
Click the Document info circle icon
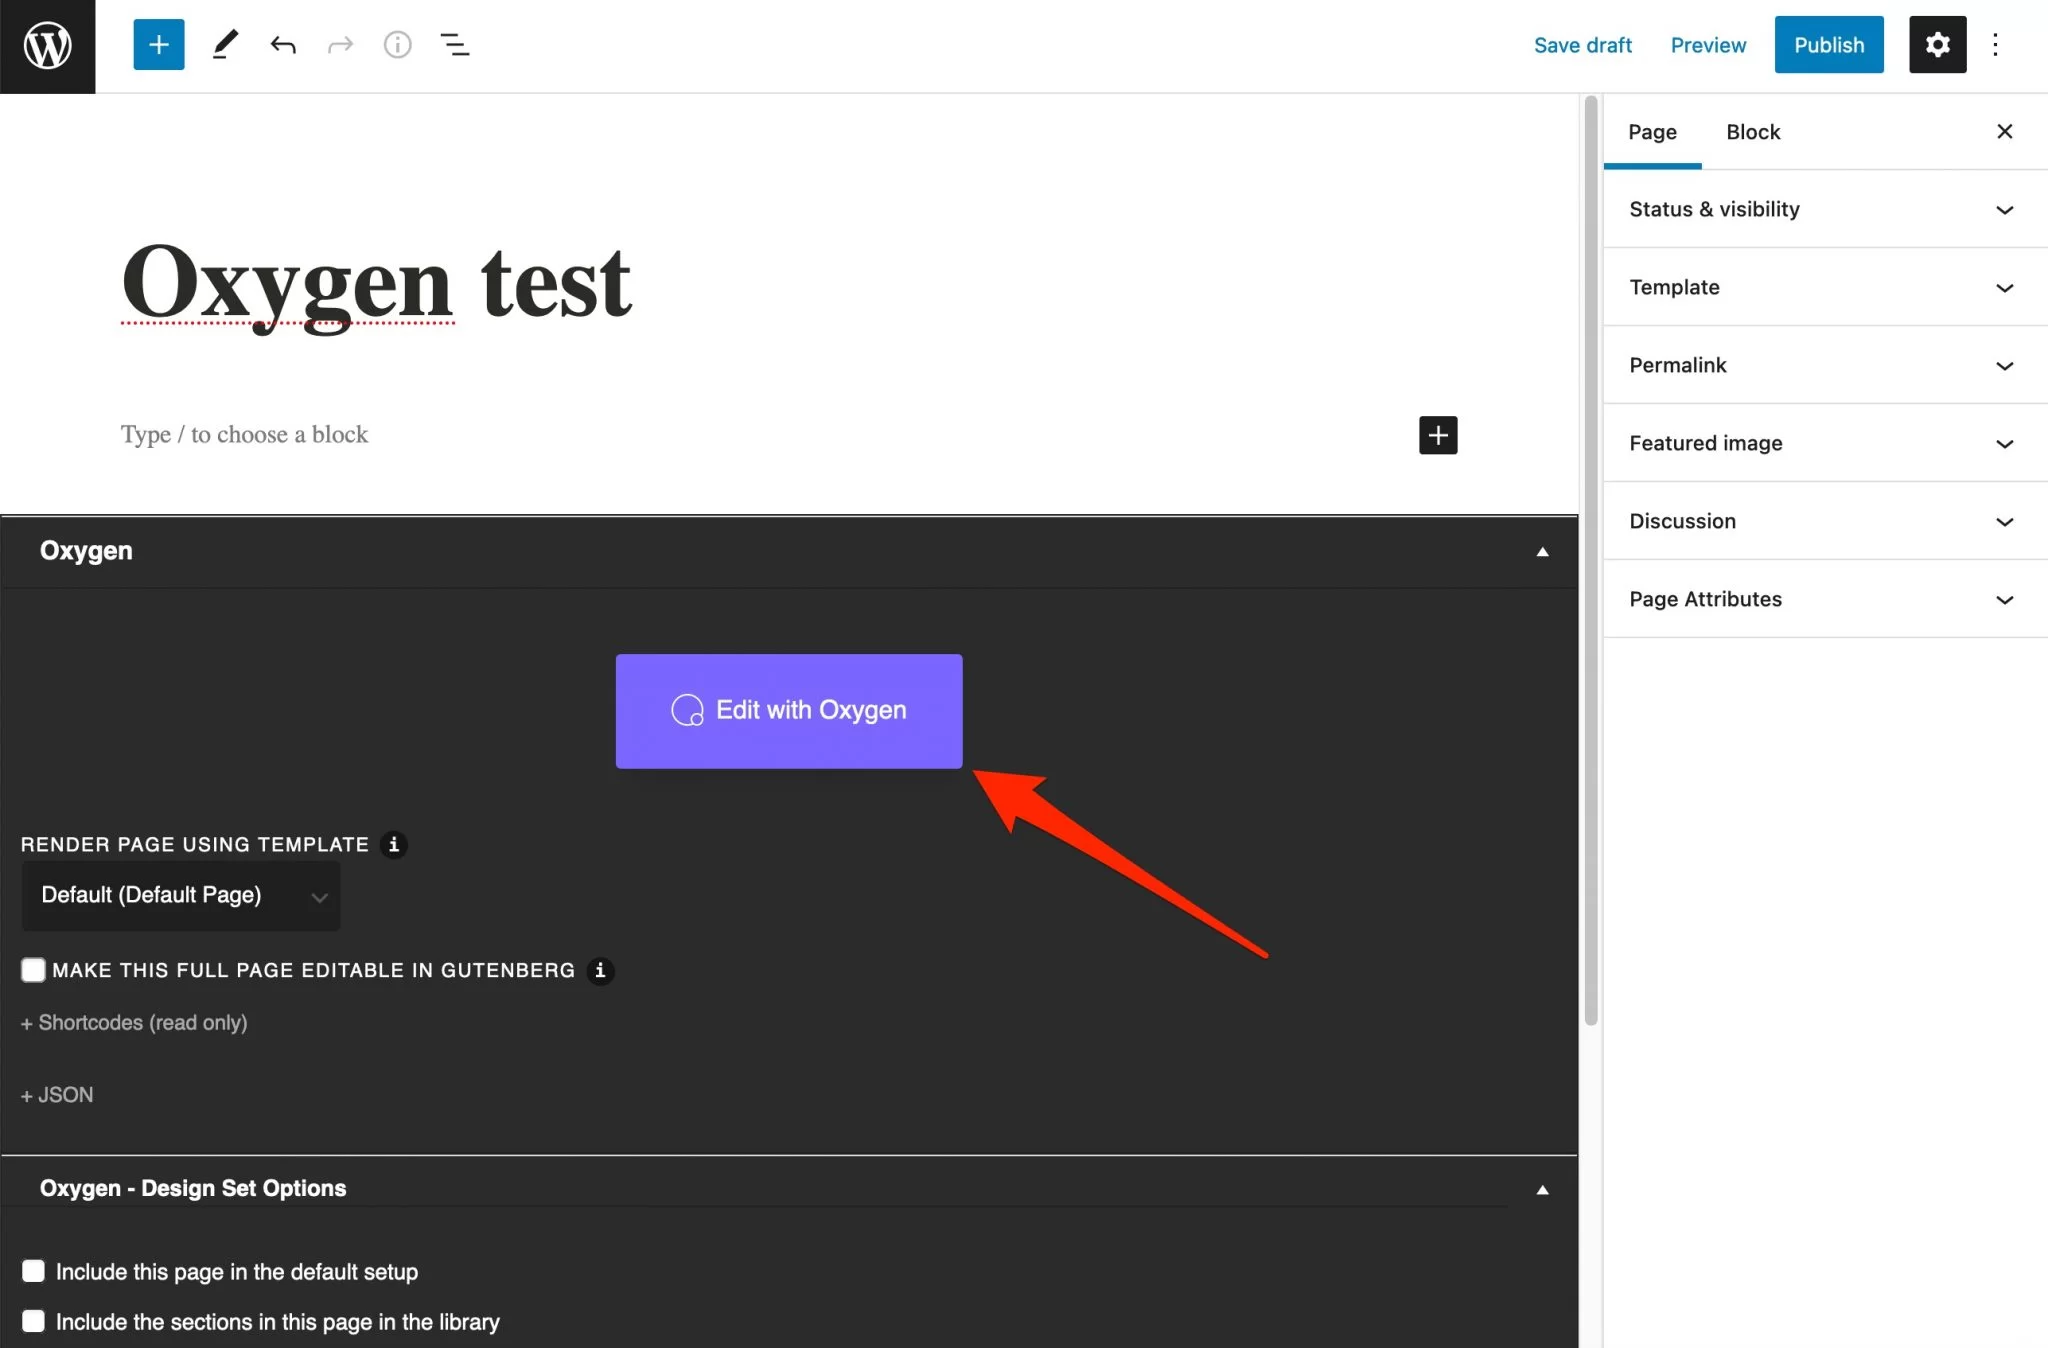tap(397, 44)
